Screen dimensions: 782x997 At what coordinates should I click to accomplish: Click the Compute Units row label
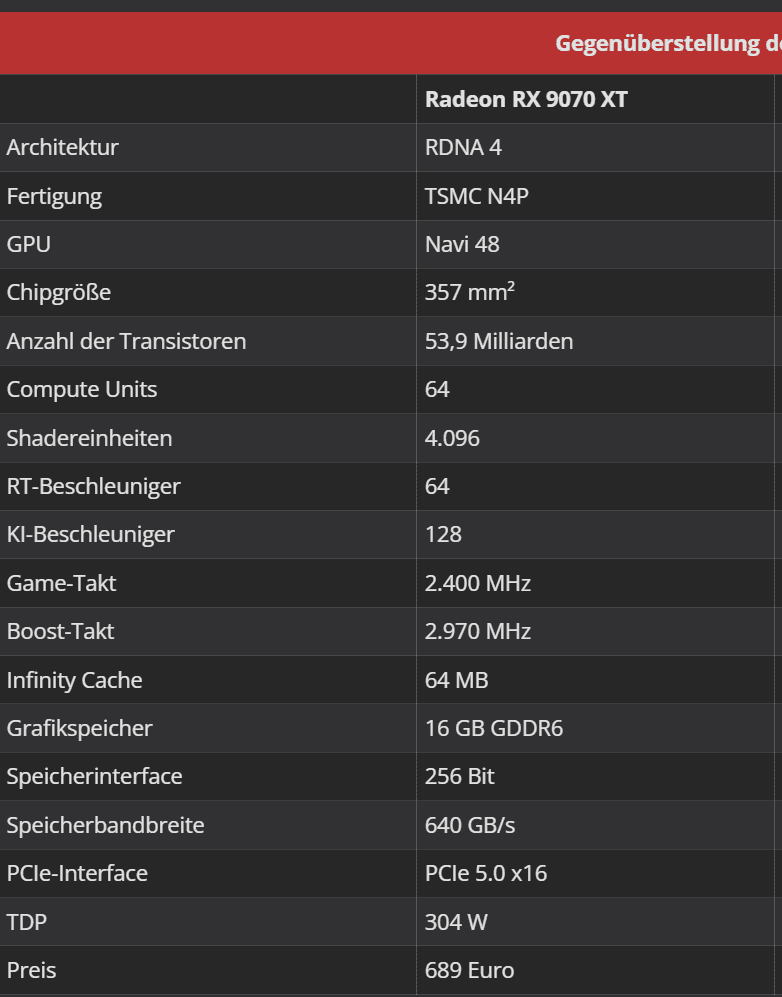(82, 389)
